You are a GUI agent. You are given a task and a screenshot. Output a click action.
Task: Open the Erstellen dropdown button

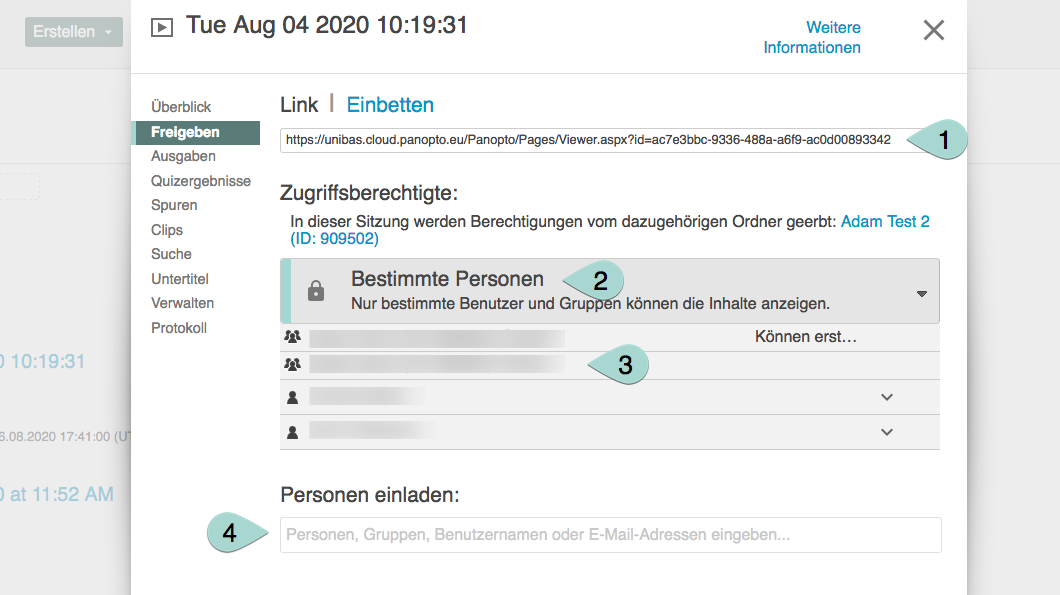(x=74, y=32)
